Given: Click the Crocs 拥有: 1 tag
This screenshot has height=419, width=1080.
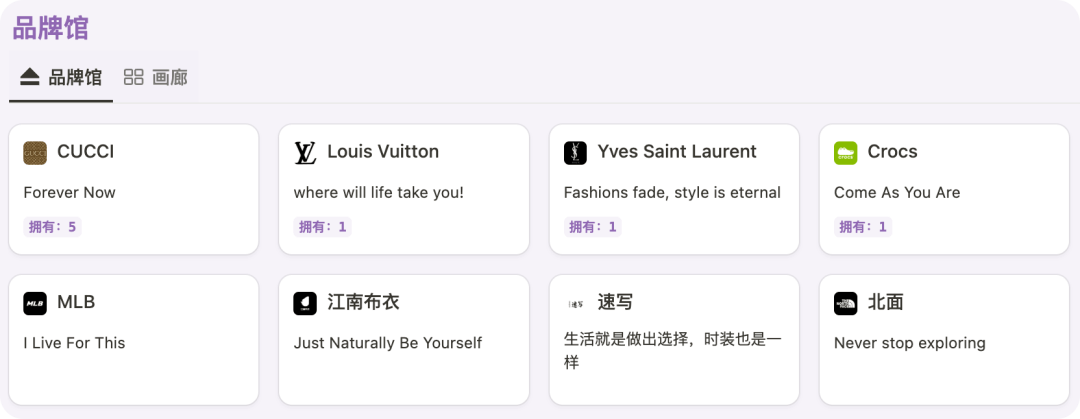Looking at the screenshot, I should coord(863,227).
